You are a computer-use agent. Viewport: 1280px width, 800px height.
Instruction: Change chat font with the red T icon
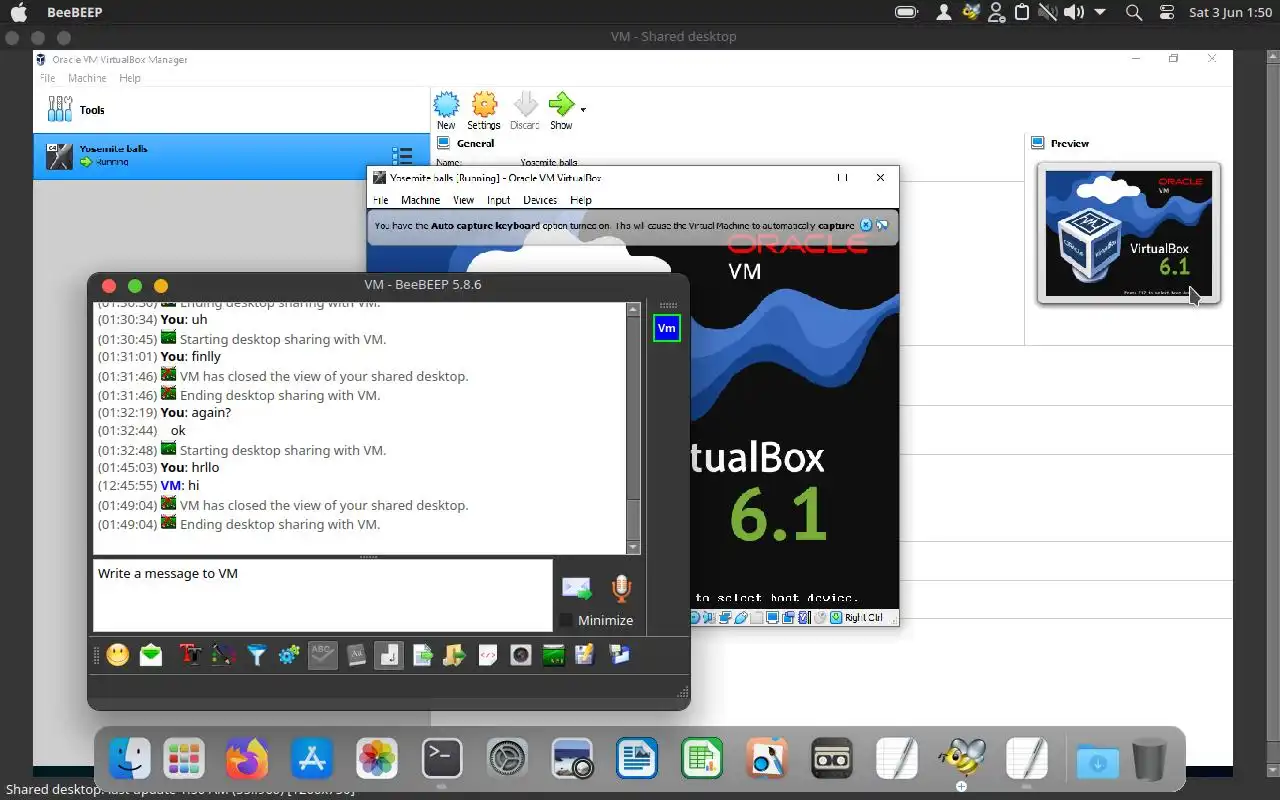190,655
